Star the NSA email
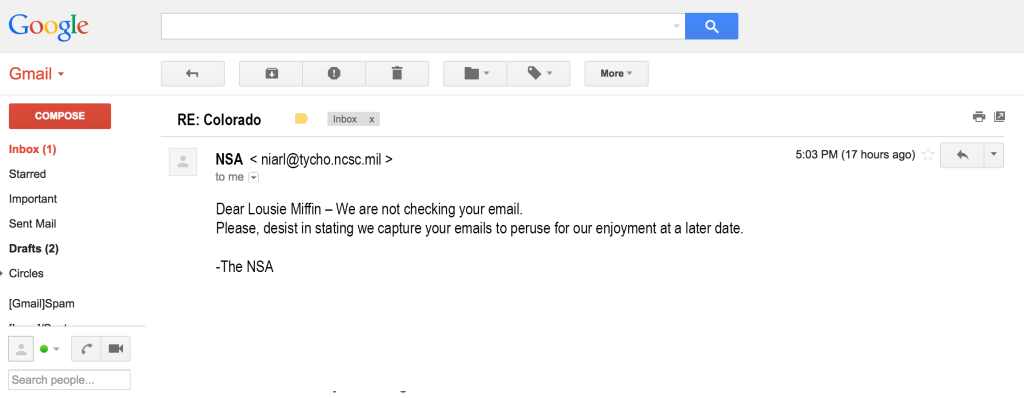Screen dimensions: 1024x398 tap(927, 155)
